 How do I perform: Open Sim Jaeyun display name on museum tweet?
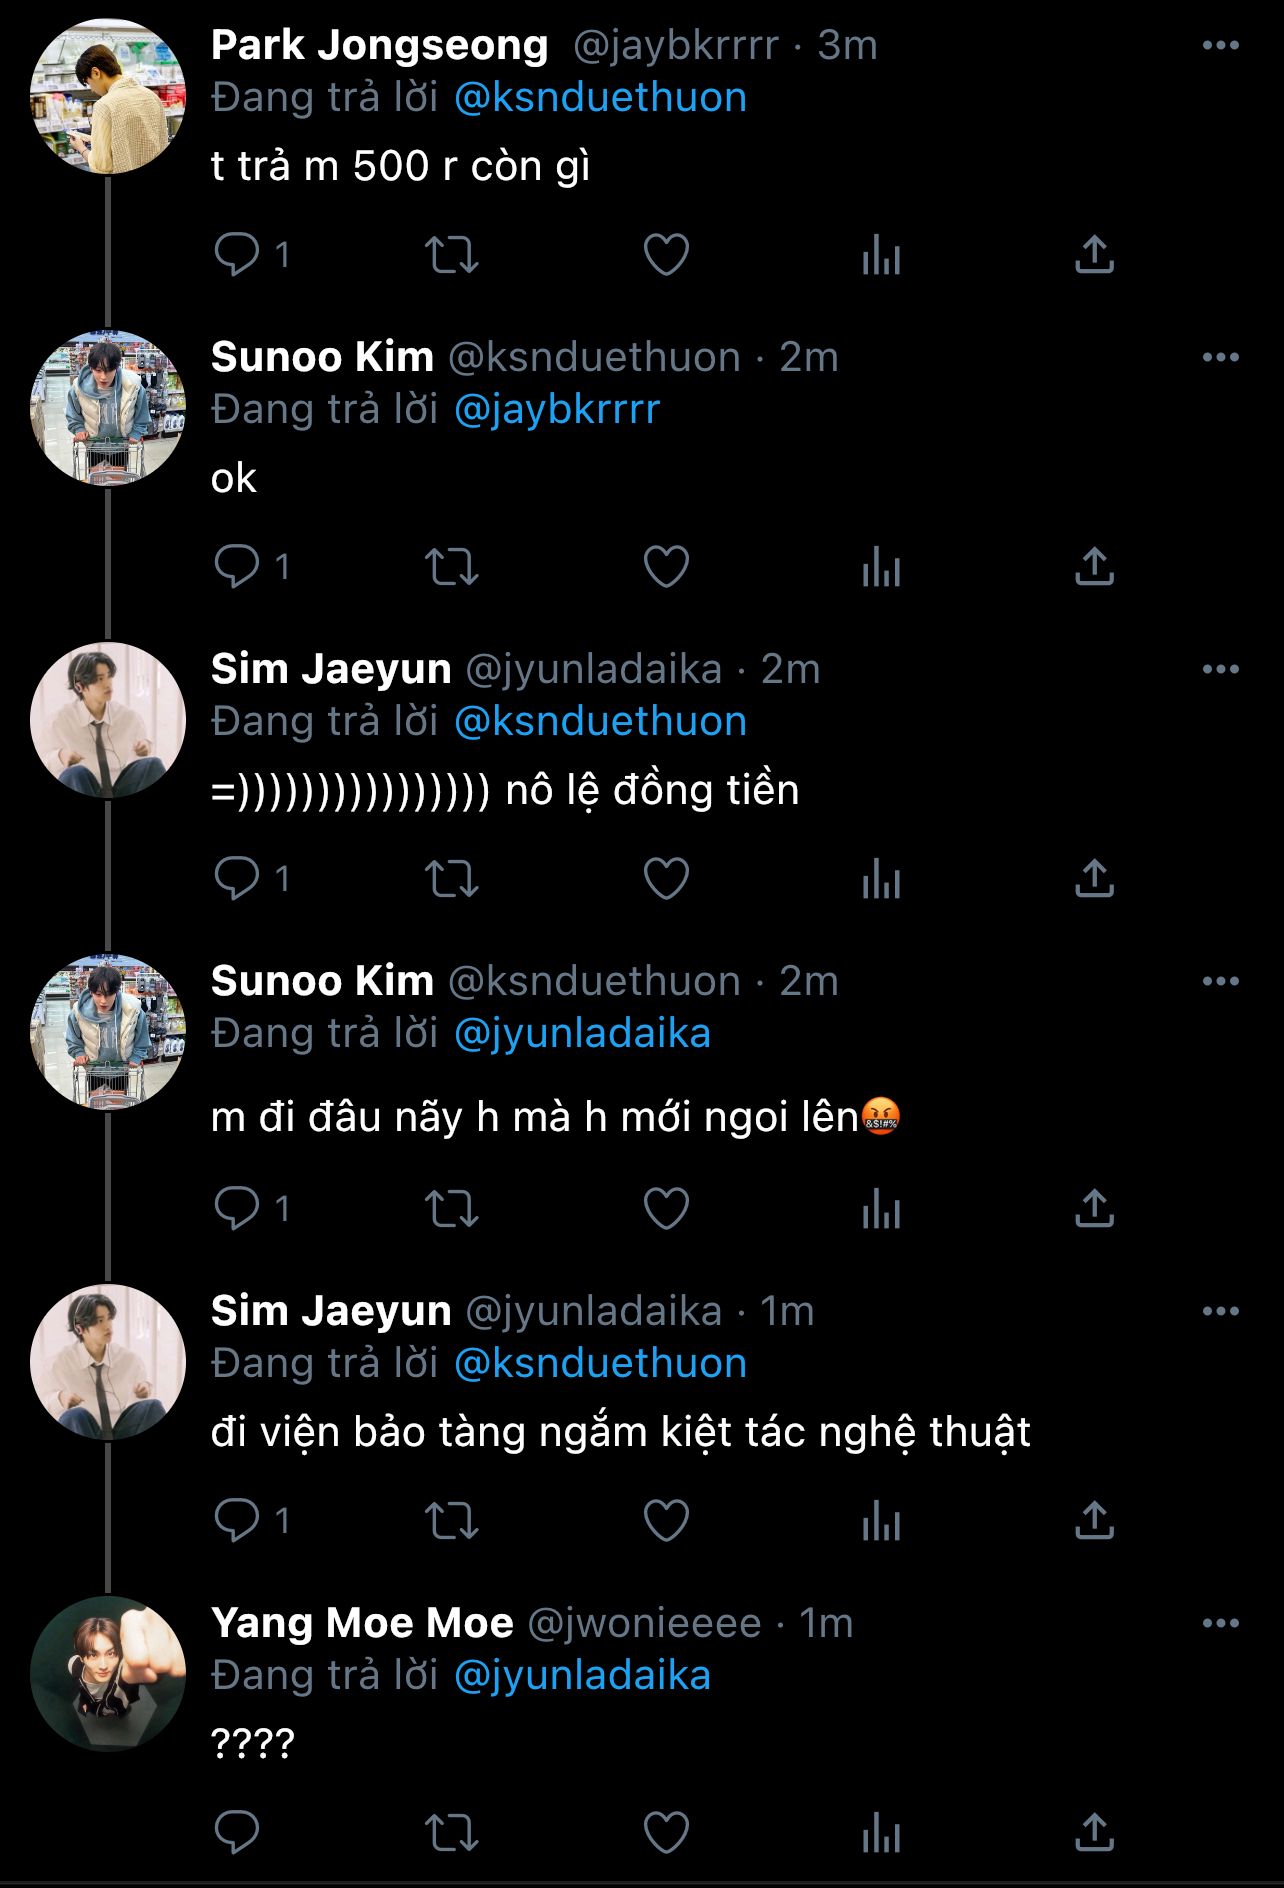click(x=331, y=1311)
